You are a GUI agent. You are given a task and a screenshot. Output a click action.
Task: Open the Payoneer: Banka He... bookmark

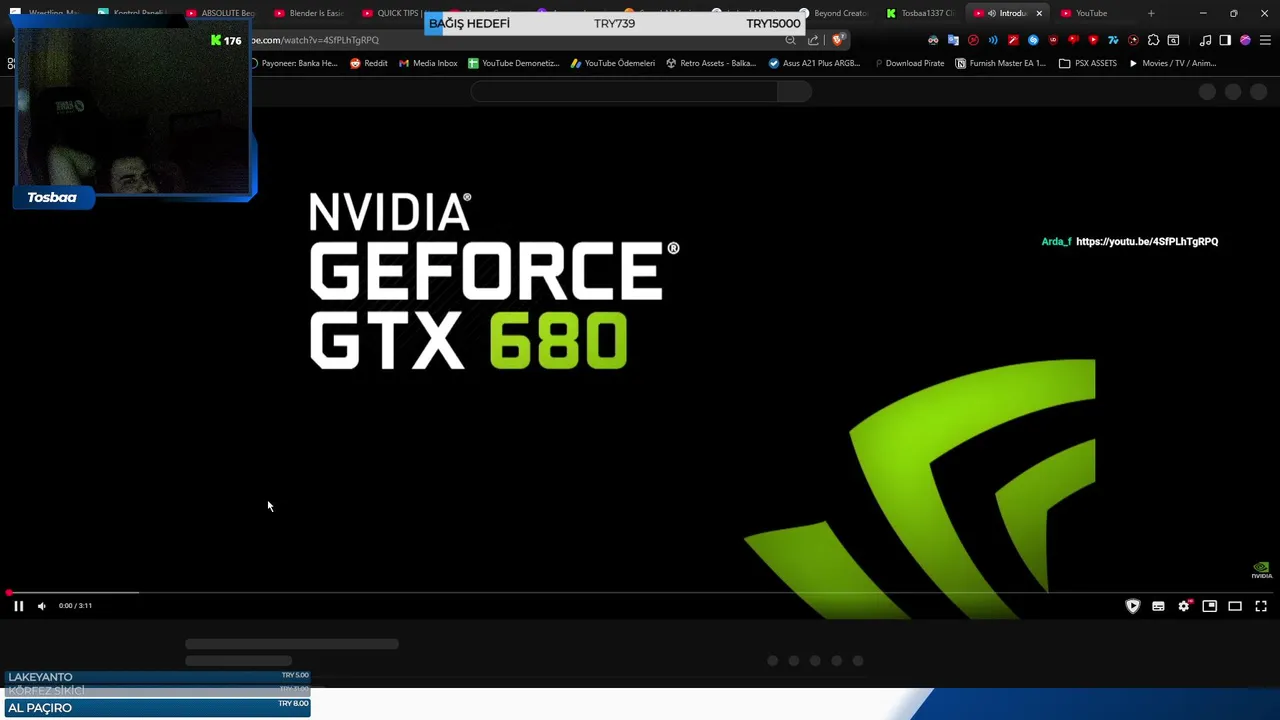(x=293, y=63)
